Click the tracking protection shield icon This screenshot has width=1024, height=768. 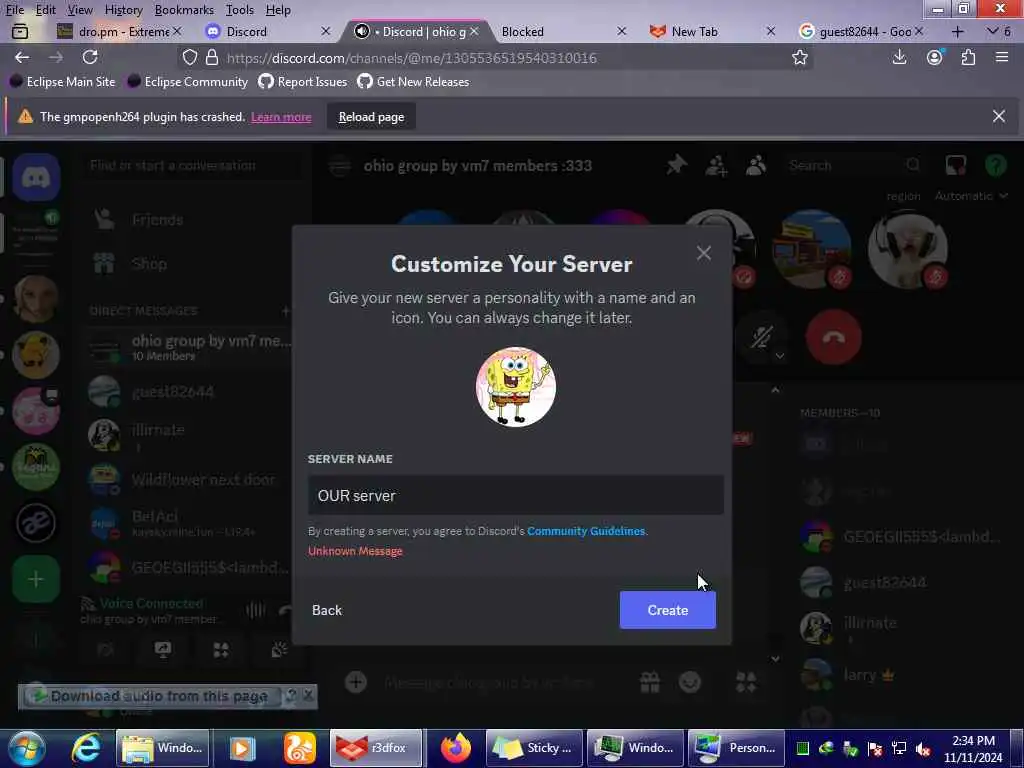pos(189,57)
